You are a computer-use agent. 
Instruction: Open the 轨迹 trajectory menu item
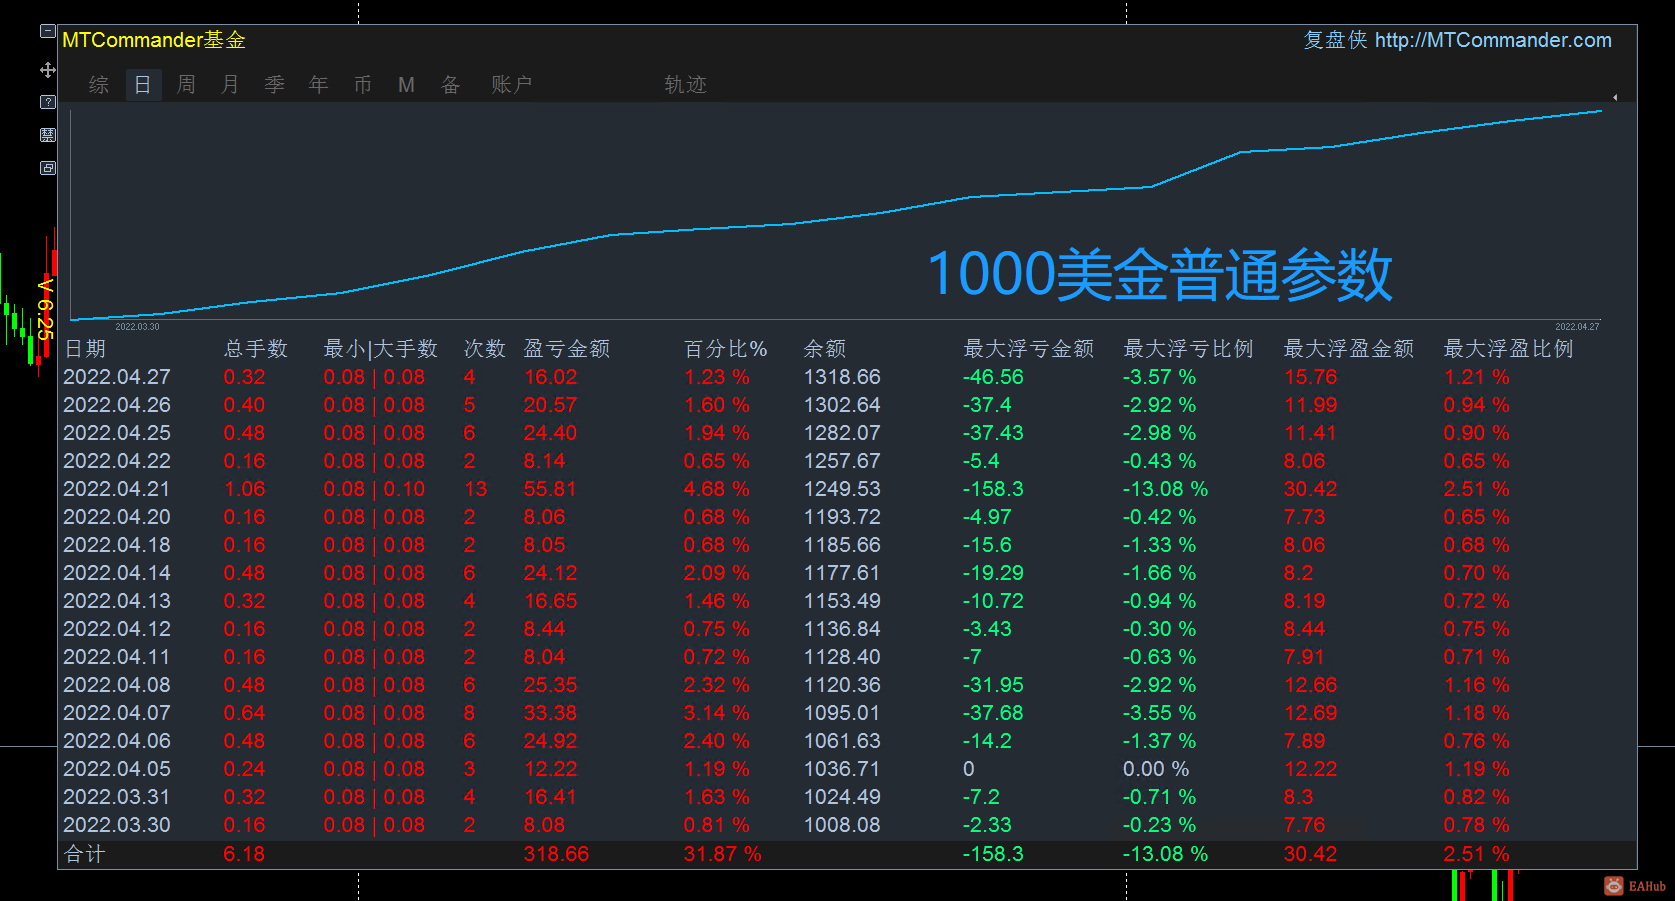(x=684, y=85)
